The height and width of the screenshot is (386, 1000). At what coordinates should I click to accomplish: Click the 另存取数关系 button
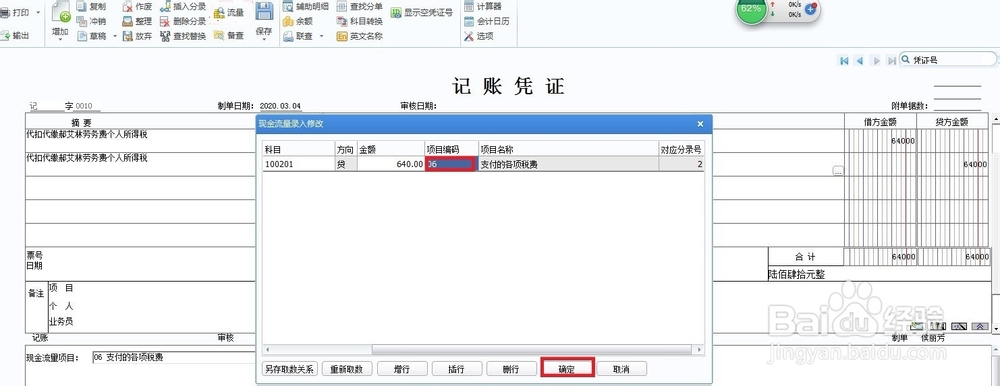[x=289, y=369]
